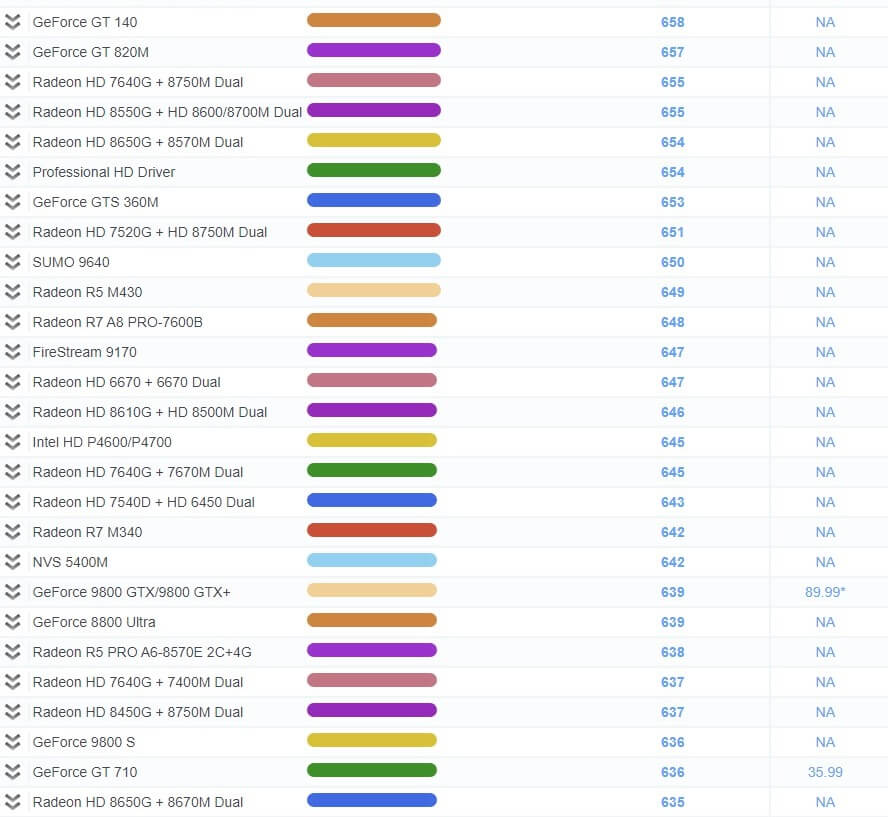Click the NA price for GeForce GT 140
Image resolution: width=888 pixels, height=817 pixels.
pos(825,22)
